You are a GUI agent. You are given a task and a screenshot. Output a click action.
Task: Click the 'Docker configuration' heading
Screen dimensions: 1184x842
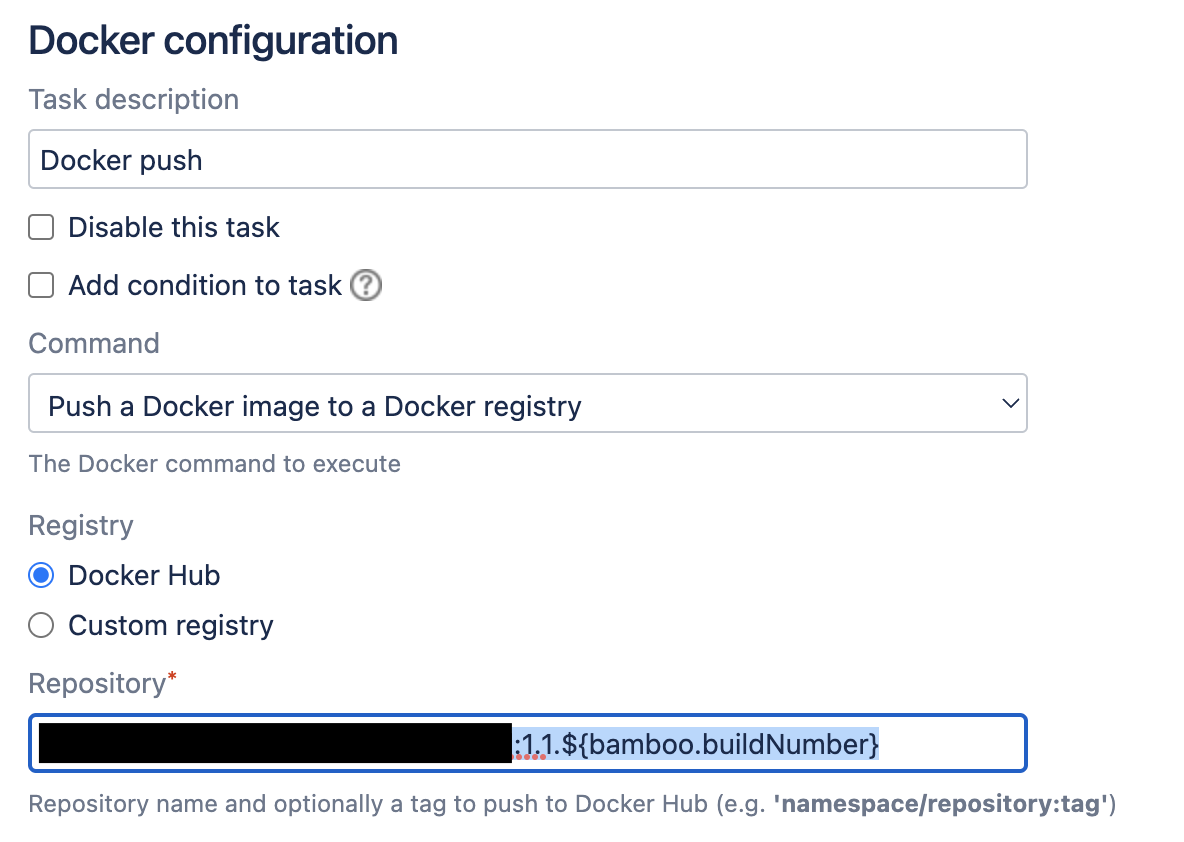(x=213, y=41)
